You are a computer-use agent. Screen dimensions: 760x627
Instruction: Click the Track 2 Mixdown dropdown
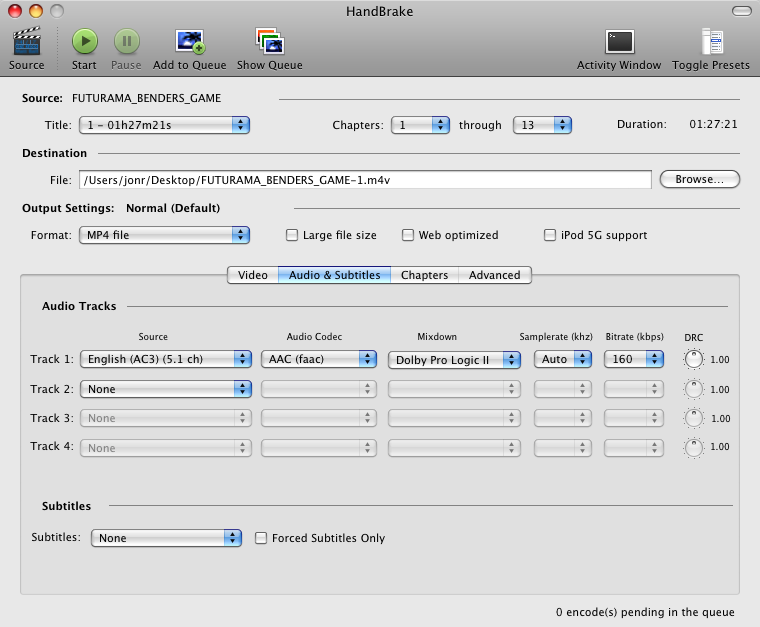click(x=454, y=389)
